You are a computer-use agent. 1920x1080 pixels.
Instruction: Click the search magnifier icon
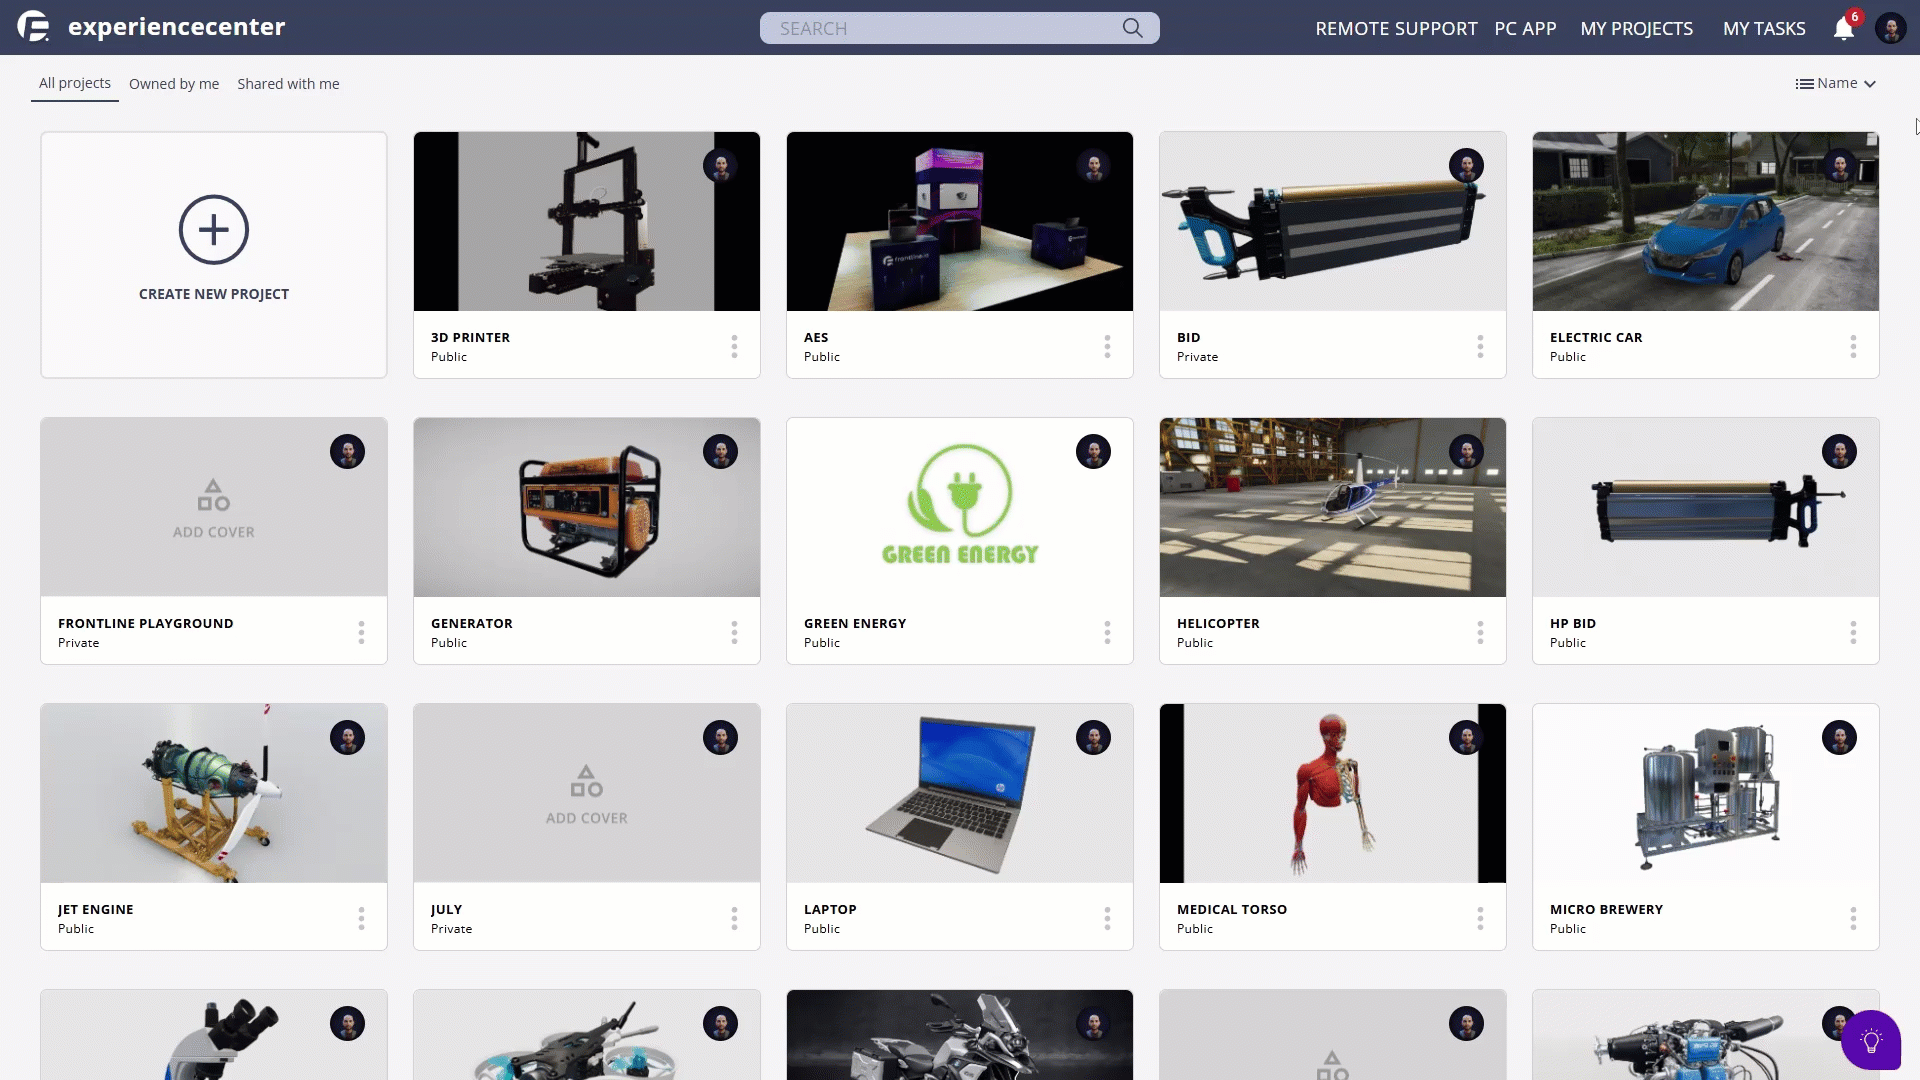[1132, 28]
